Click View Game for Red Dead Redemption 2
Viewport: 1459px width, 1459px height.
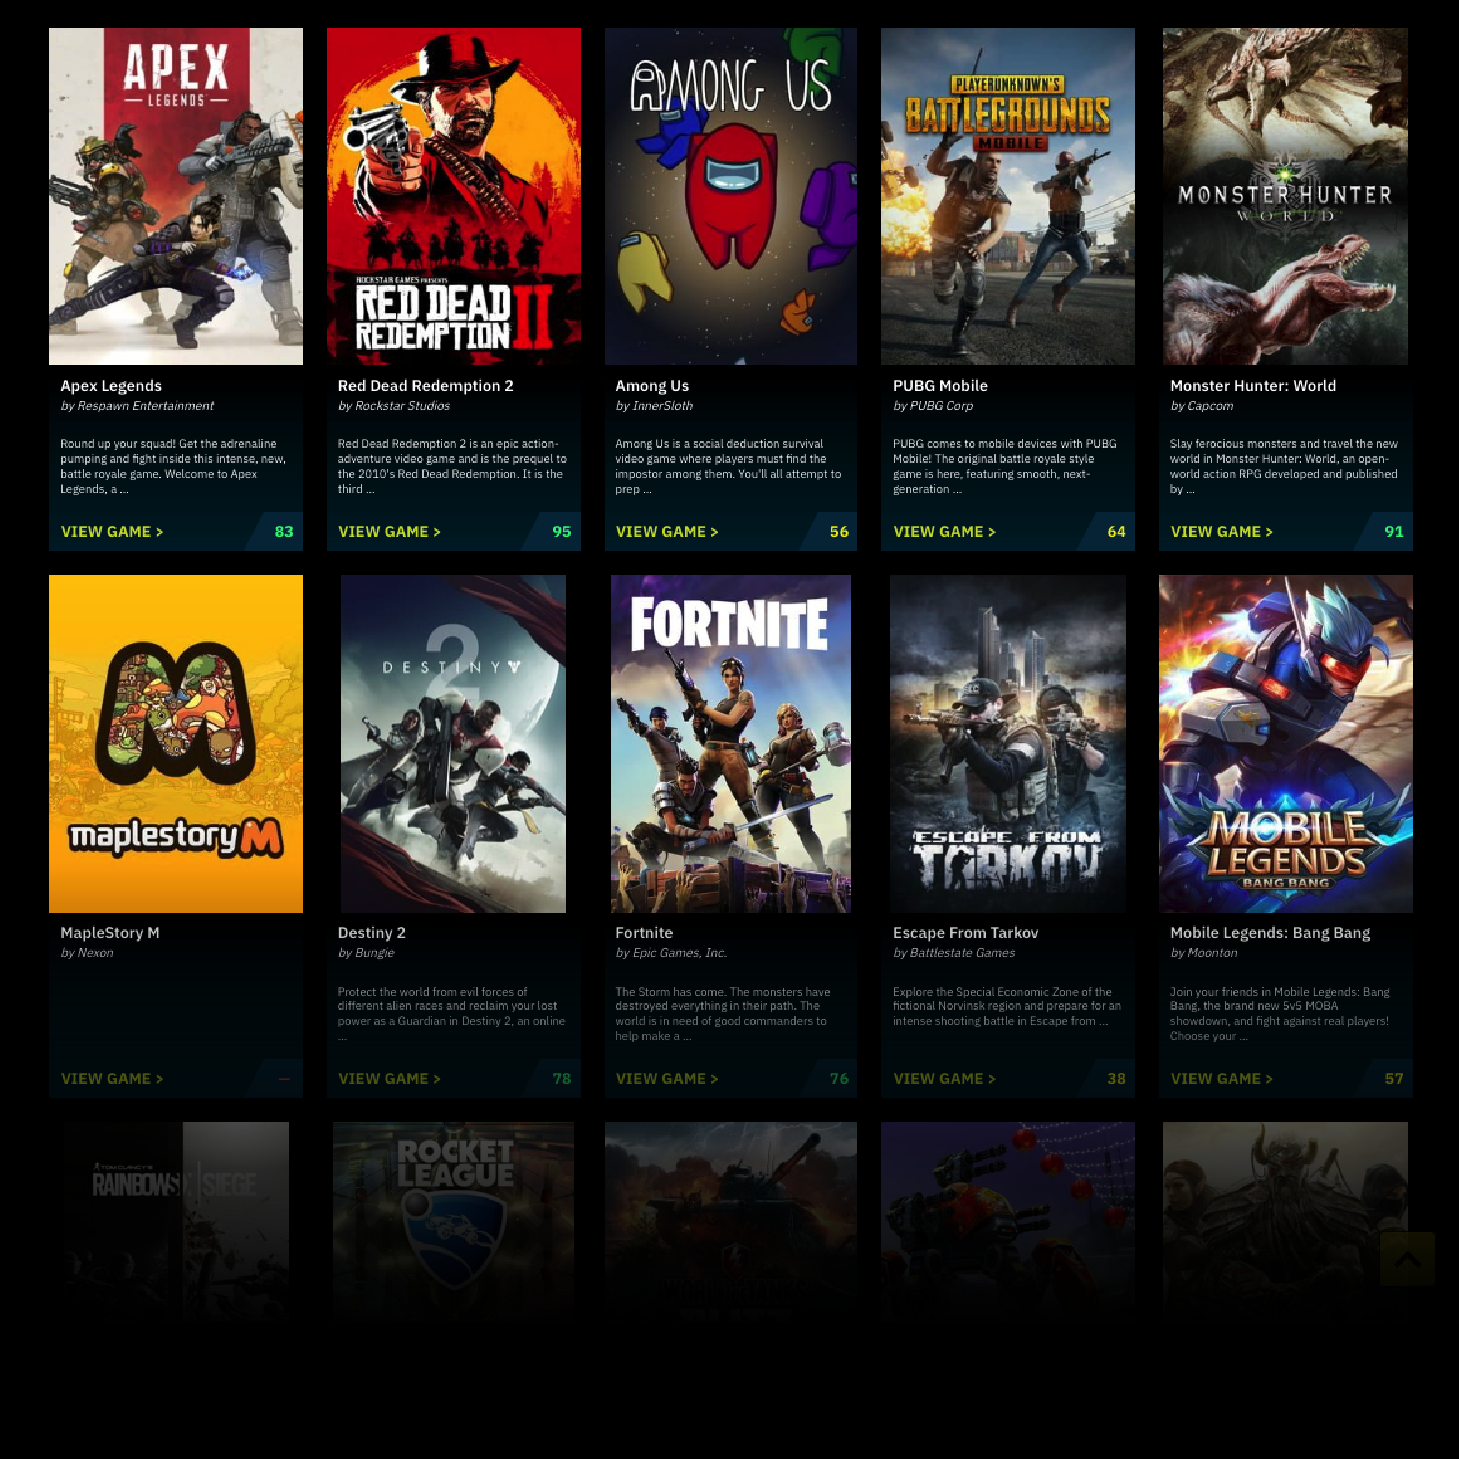[x=389, y=532]
